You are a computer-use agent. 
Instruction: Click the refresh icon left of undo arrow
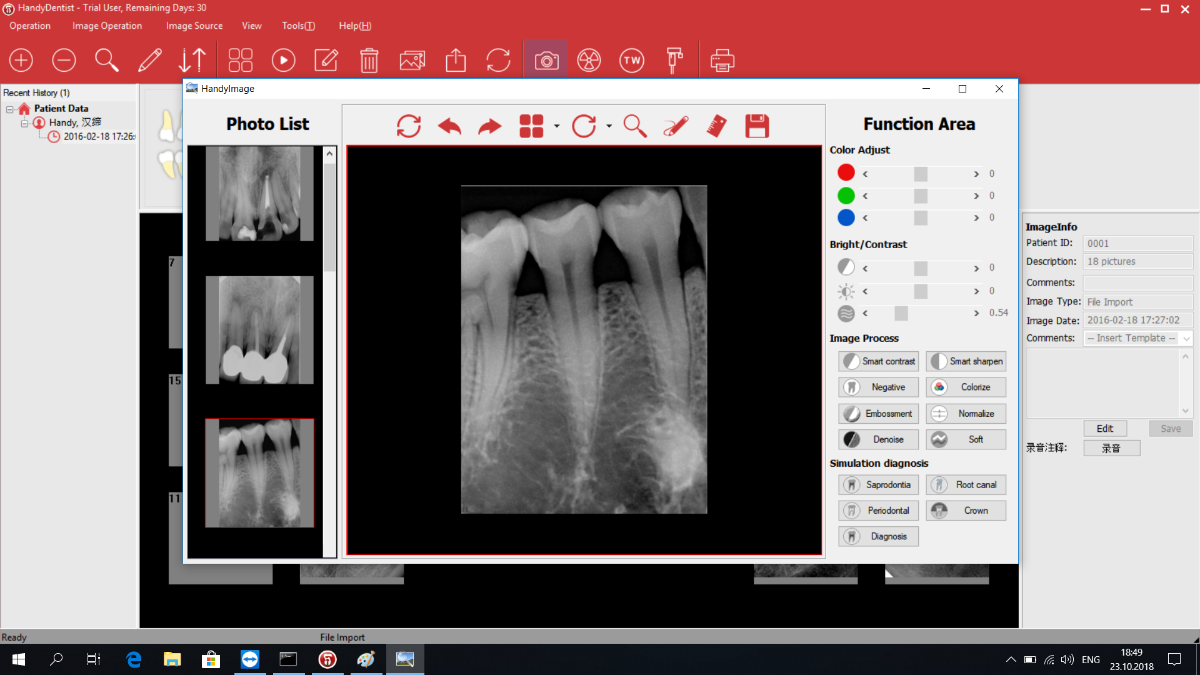[408, 126]
